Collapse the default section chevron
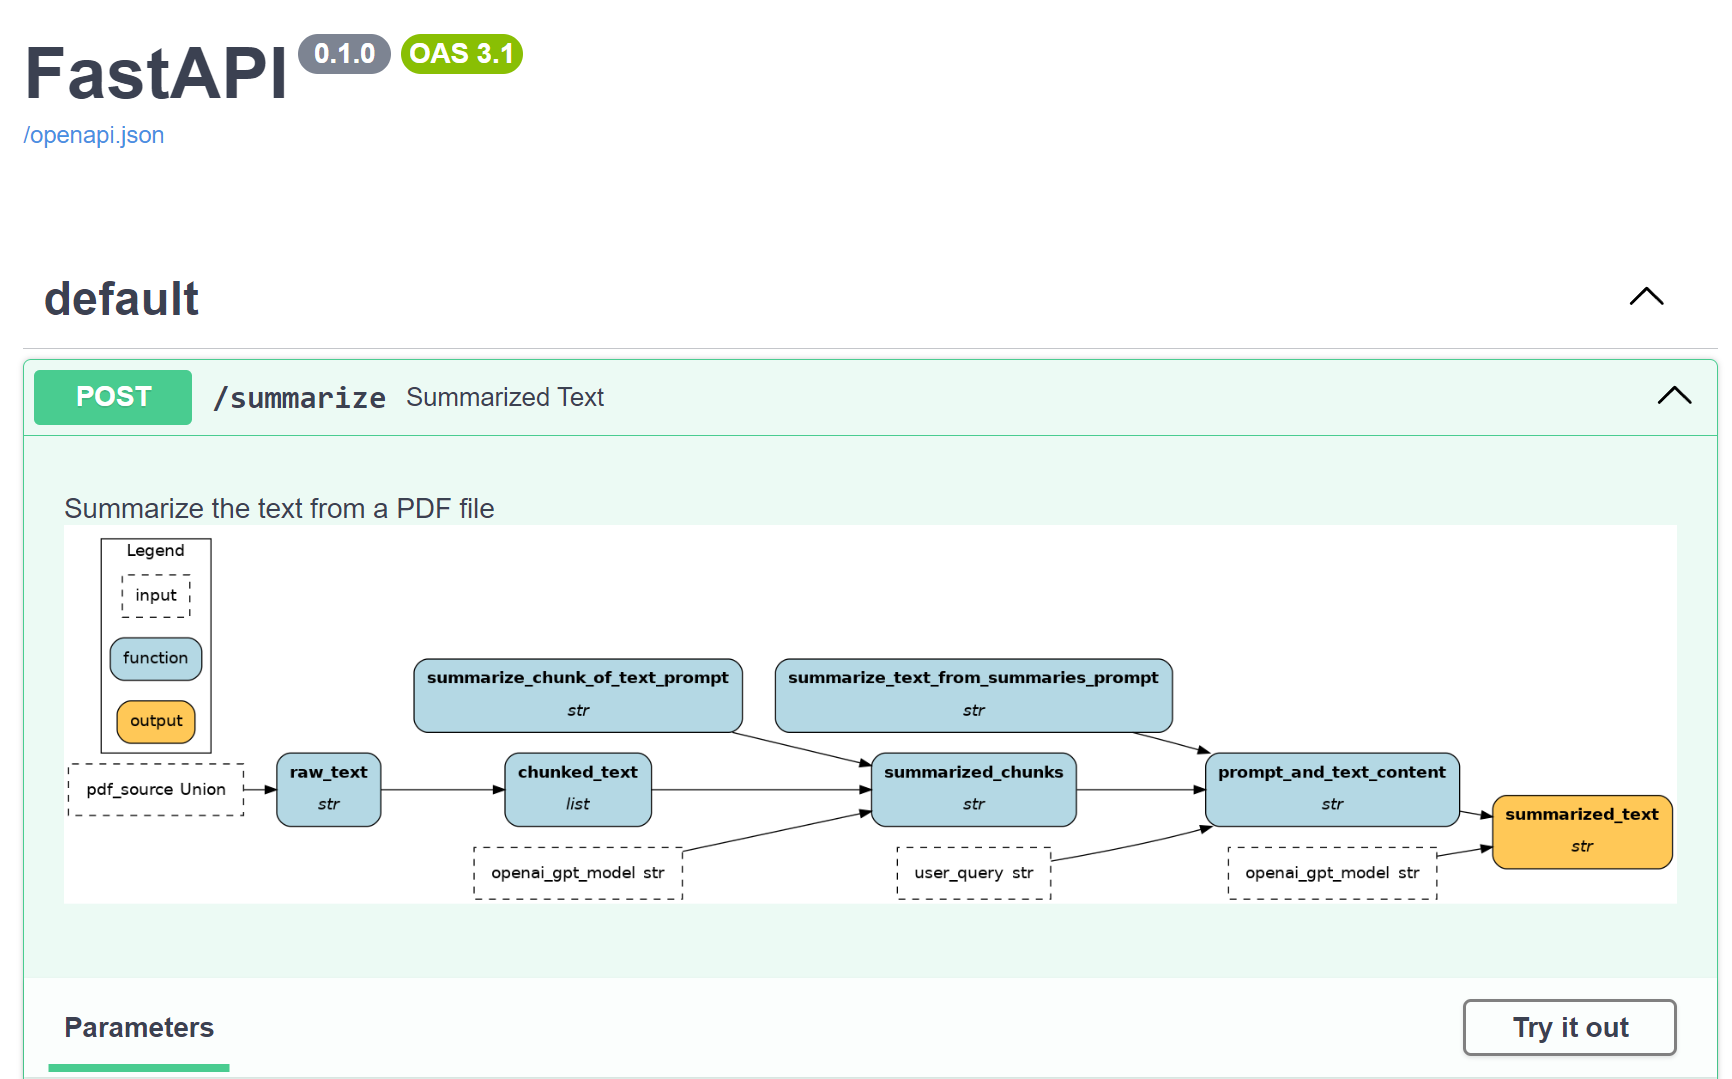Viewport: 1732px width, 1079px height. click(1646, 297)
